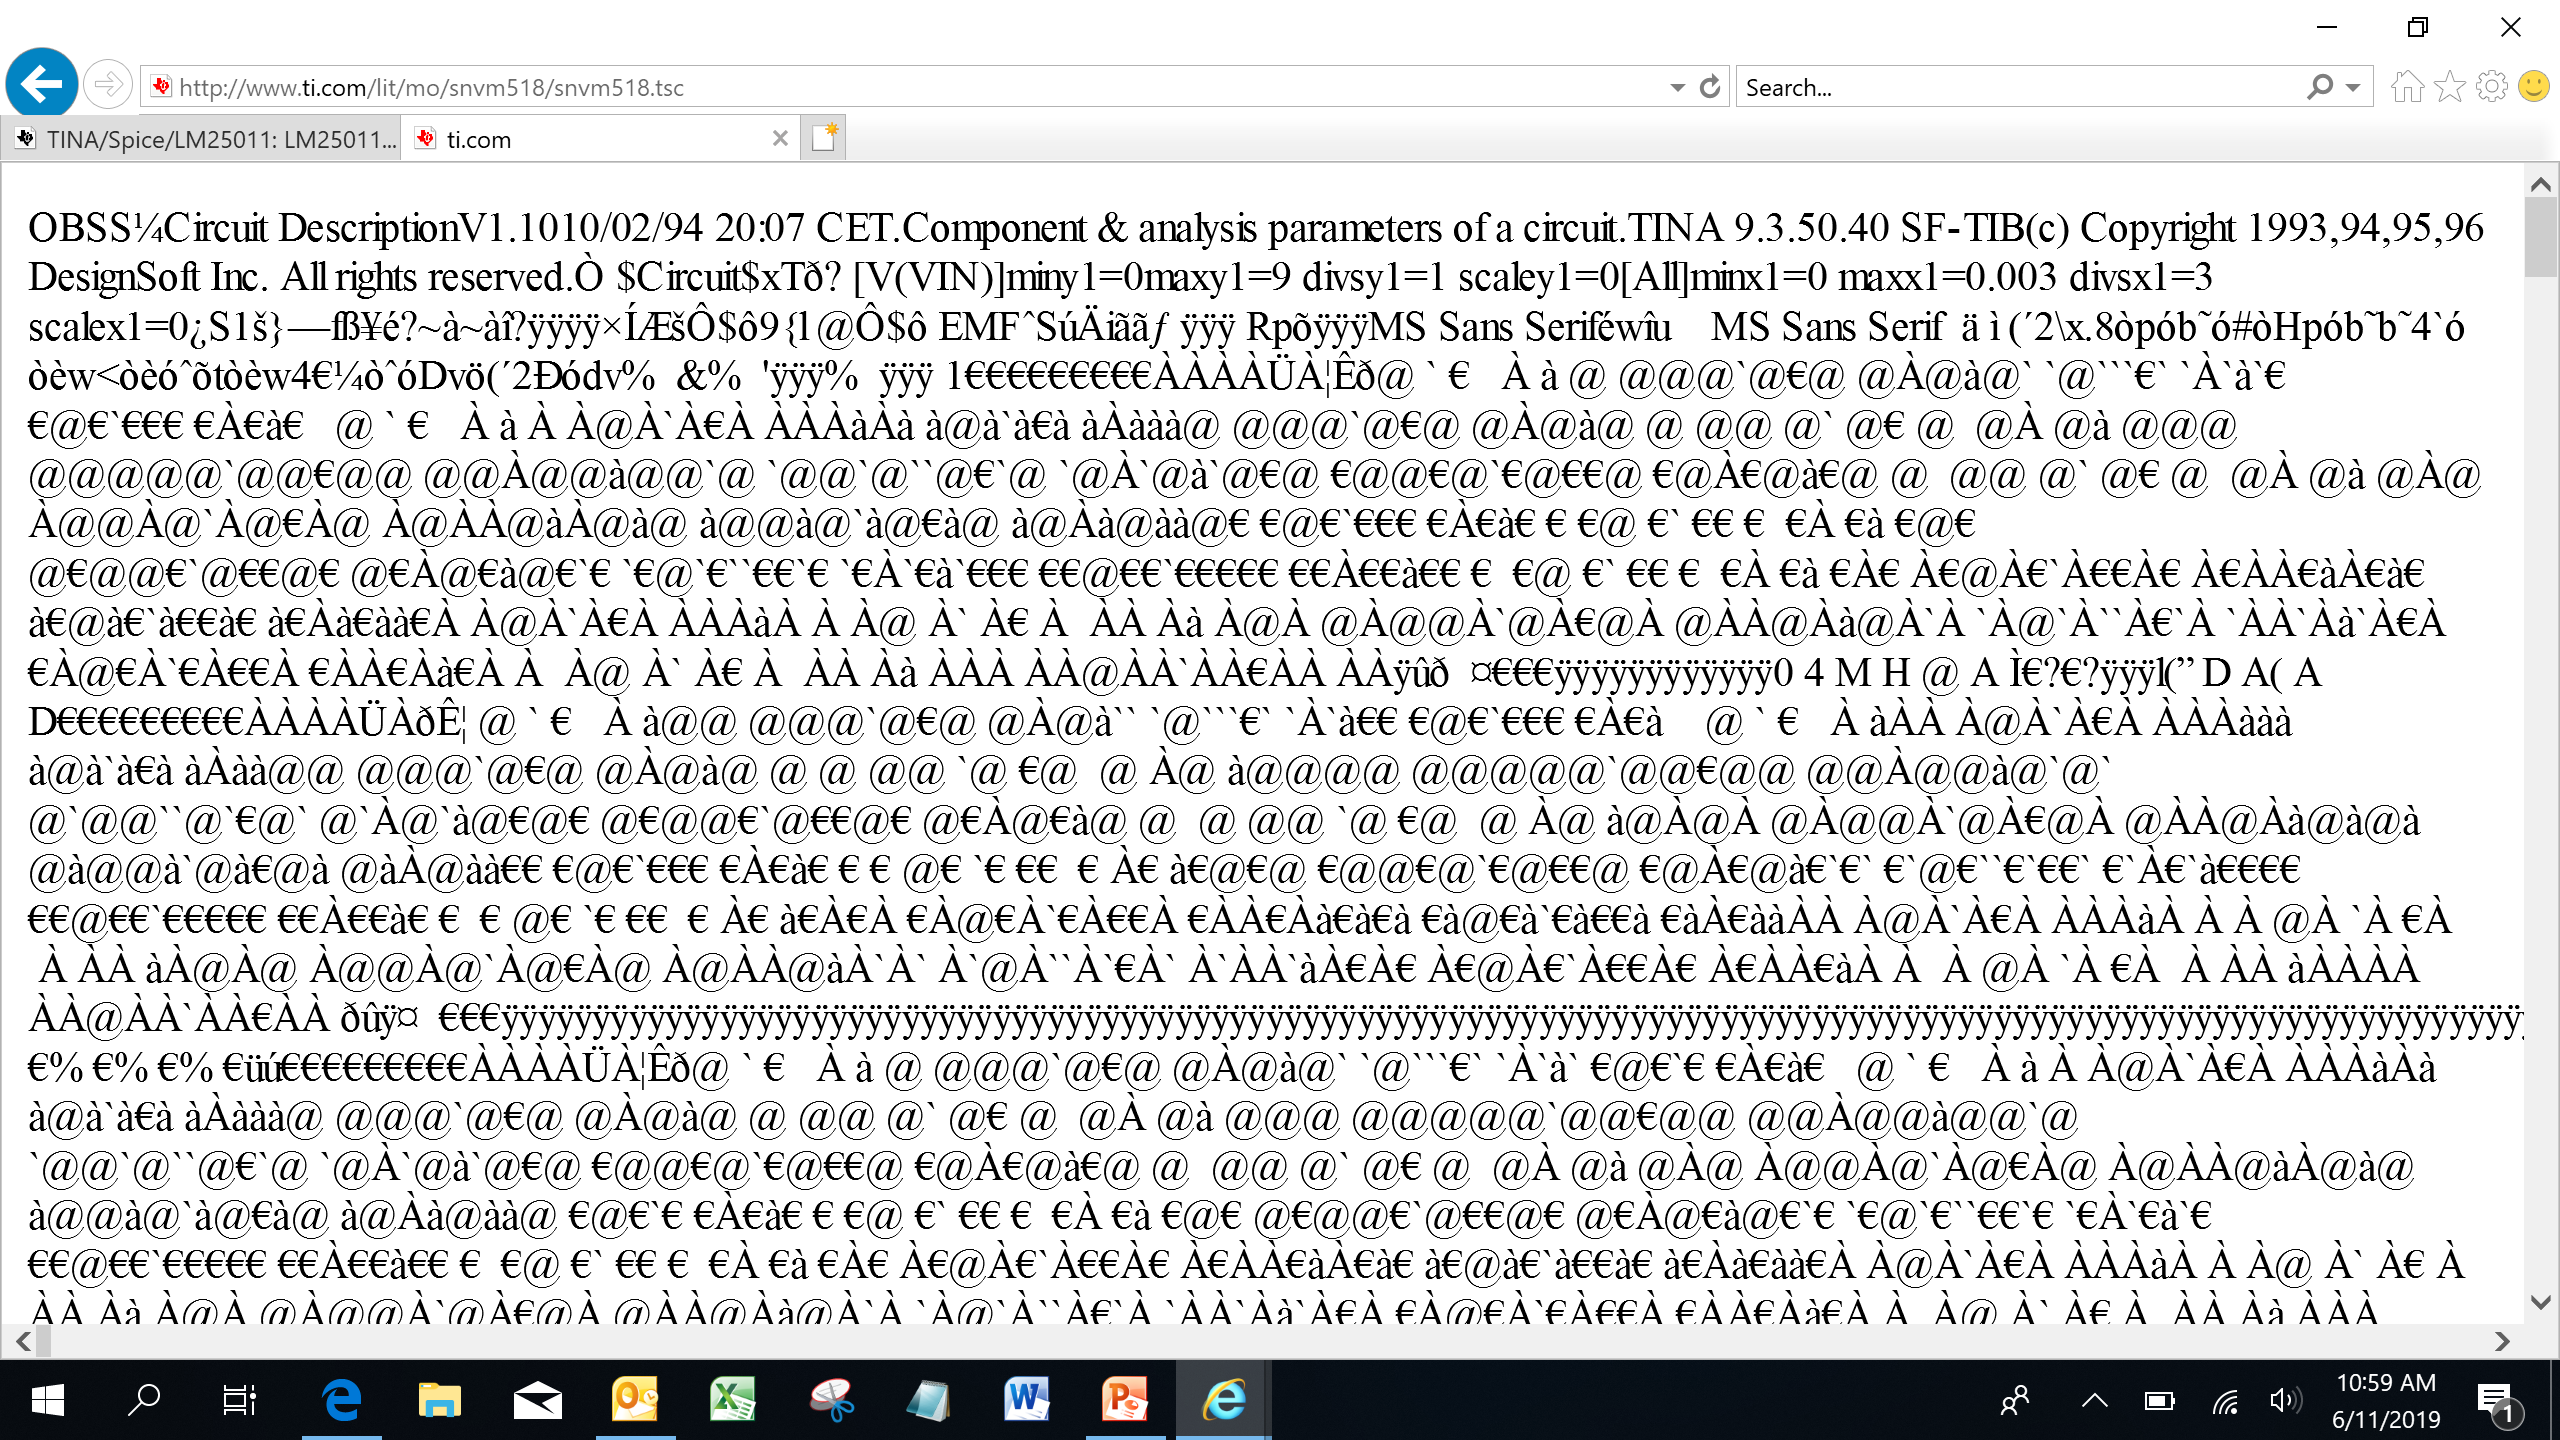The image size is (2560, 1440).
Task: Select the ti.com tab
Action: point(600,139)
